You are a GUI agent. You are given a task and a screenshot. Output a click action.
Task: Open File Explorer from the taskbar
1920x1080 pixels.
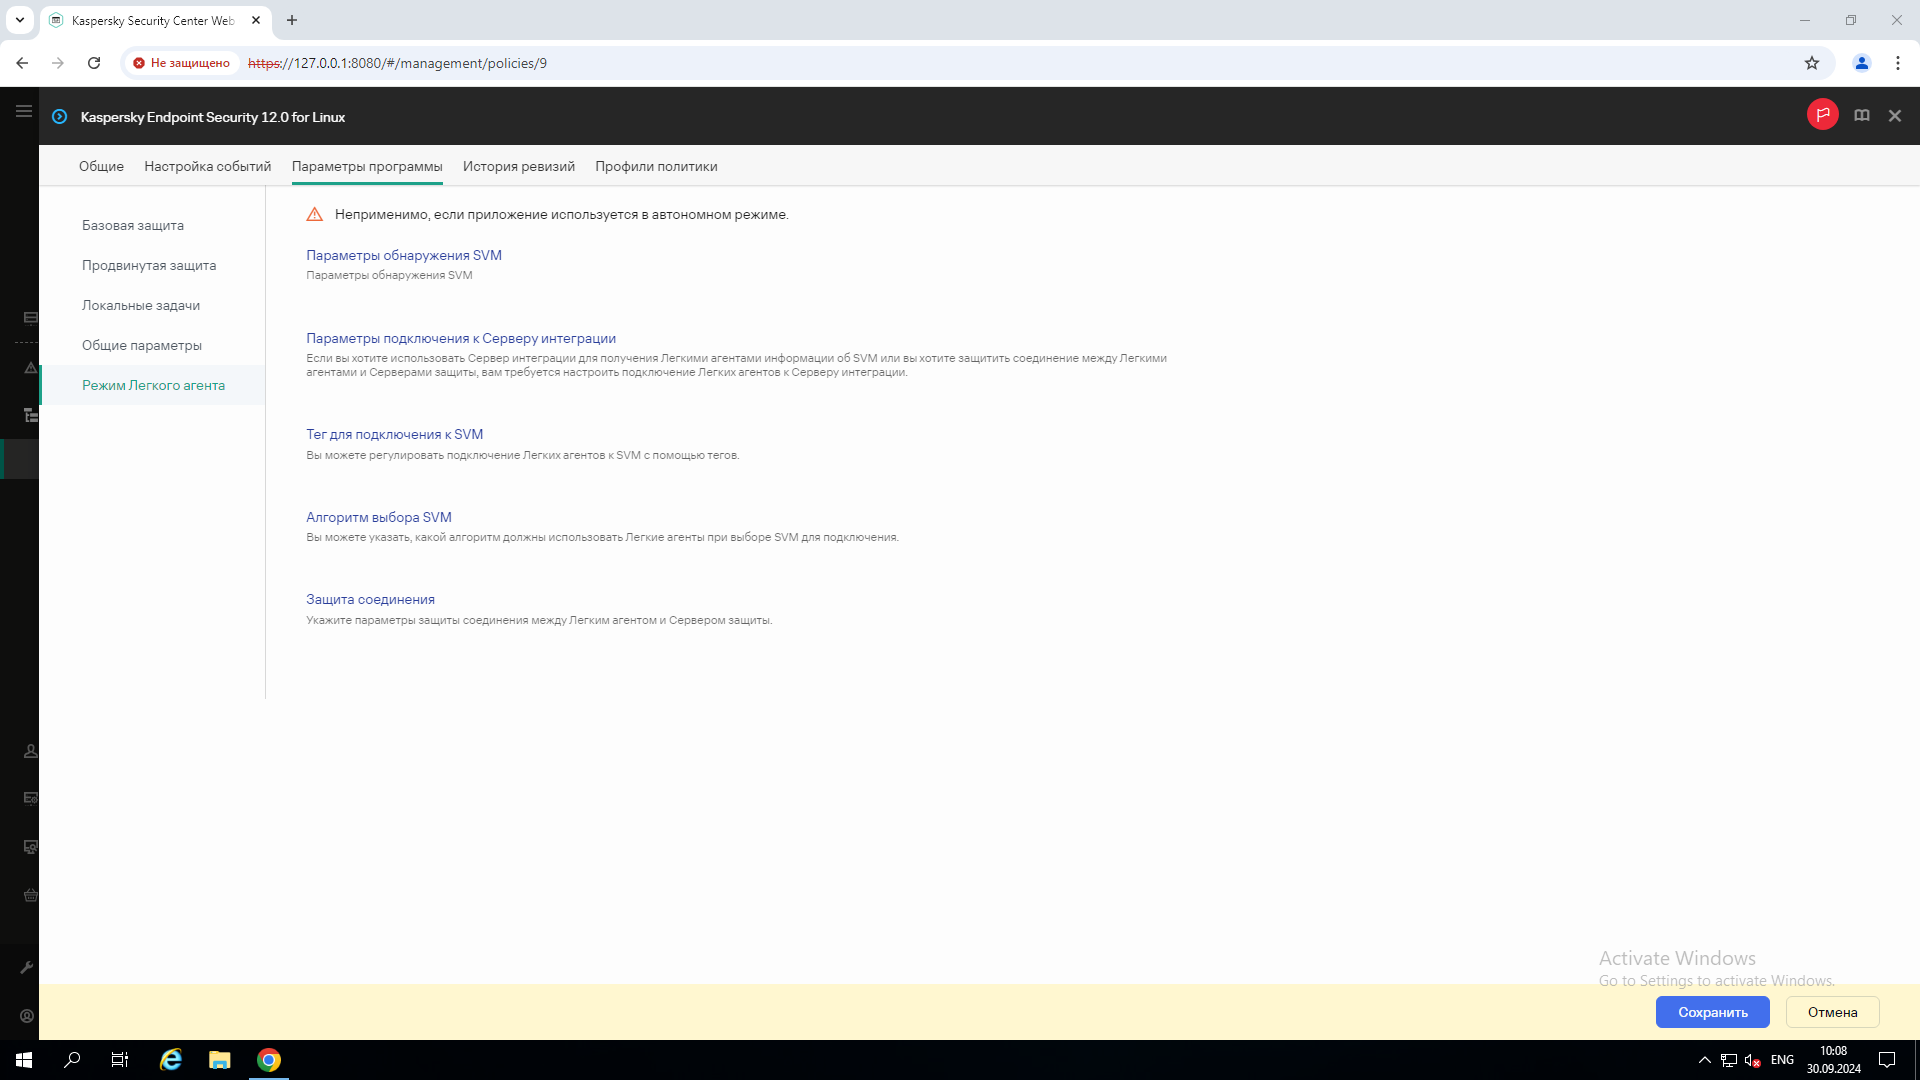[220, 1060]
